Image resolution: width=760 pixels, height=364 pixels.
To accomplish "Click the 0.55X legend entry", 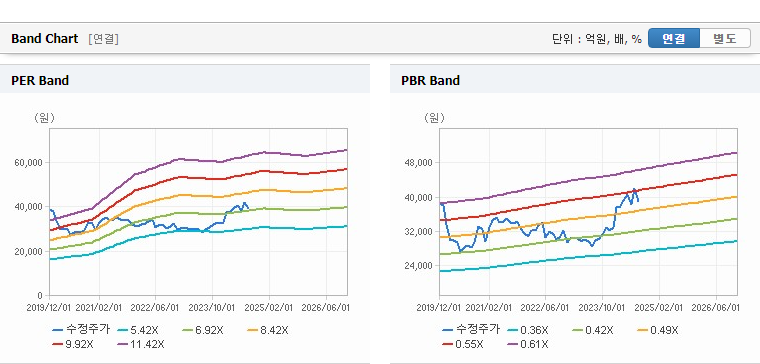I will [462, 344].
